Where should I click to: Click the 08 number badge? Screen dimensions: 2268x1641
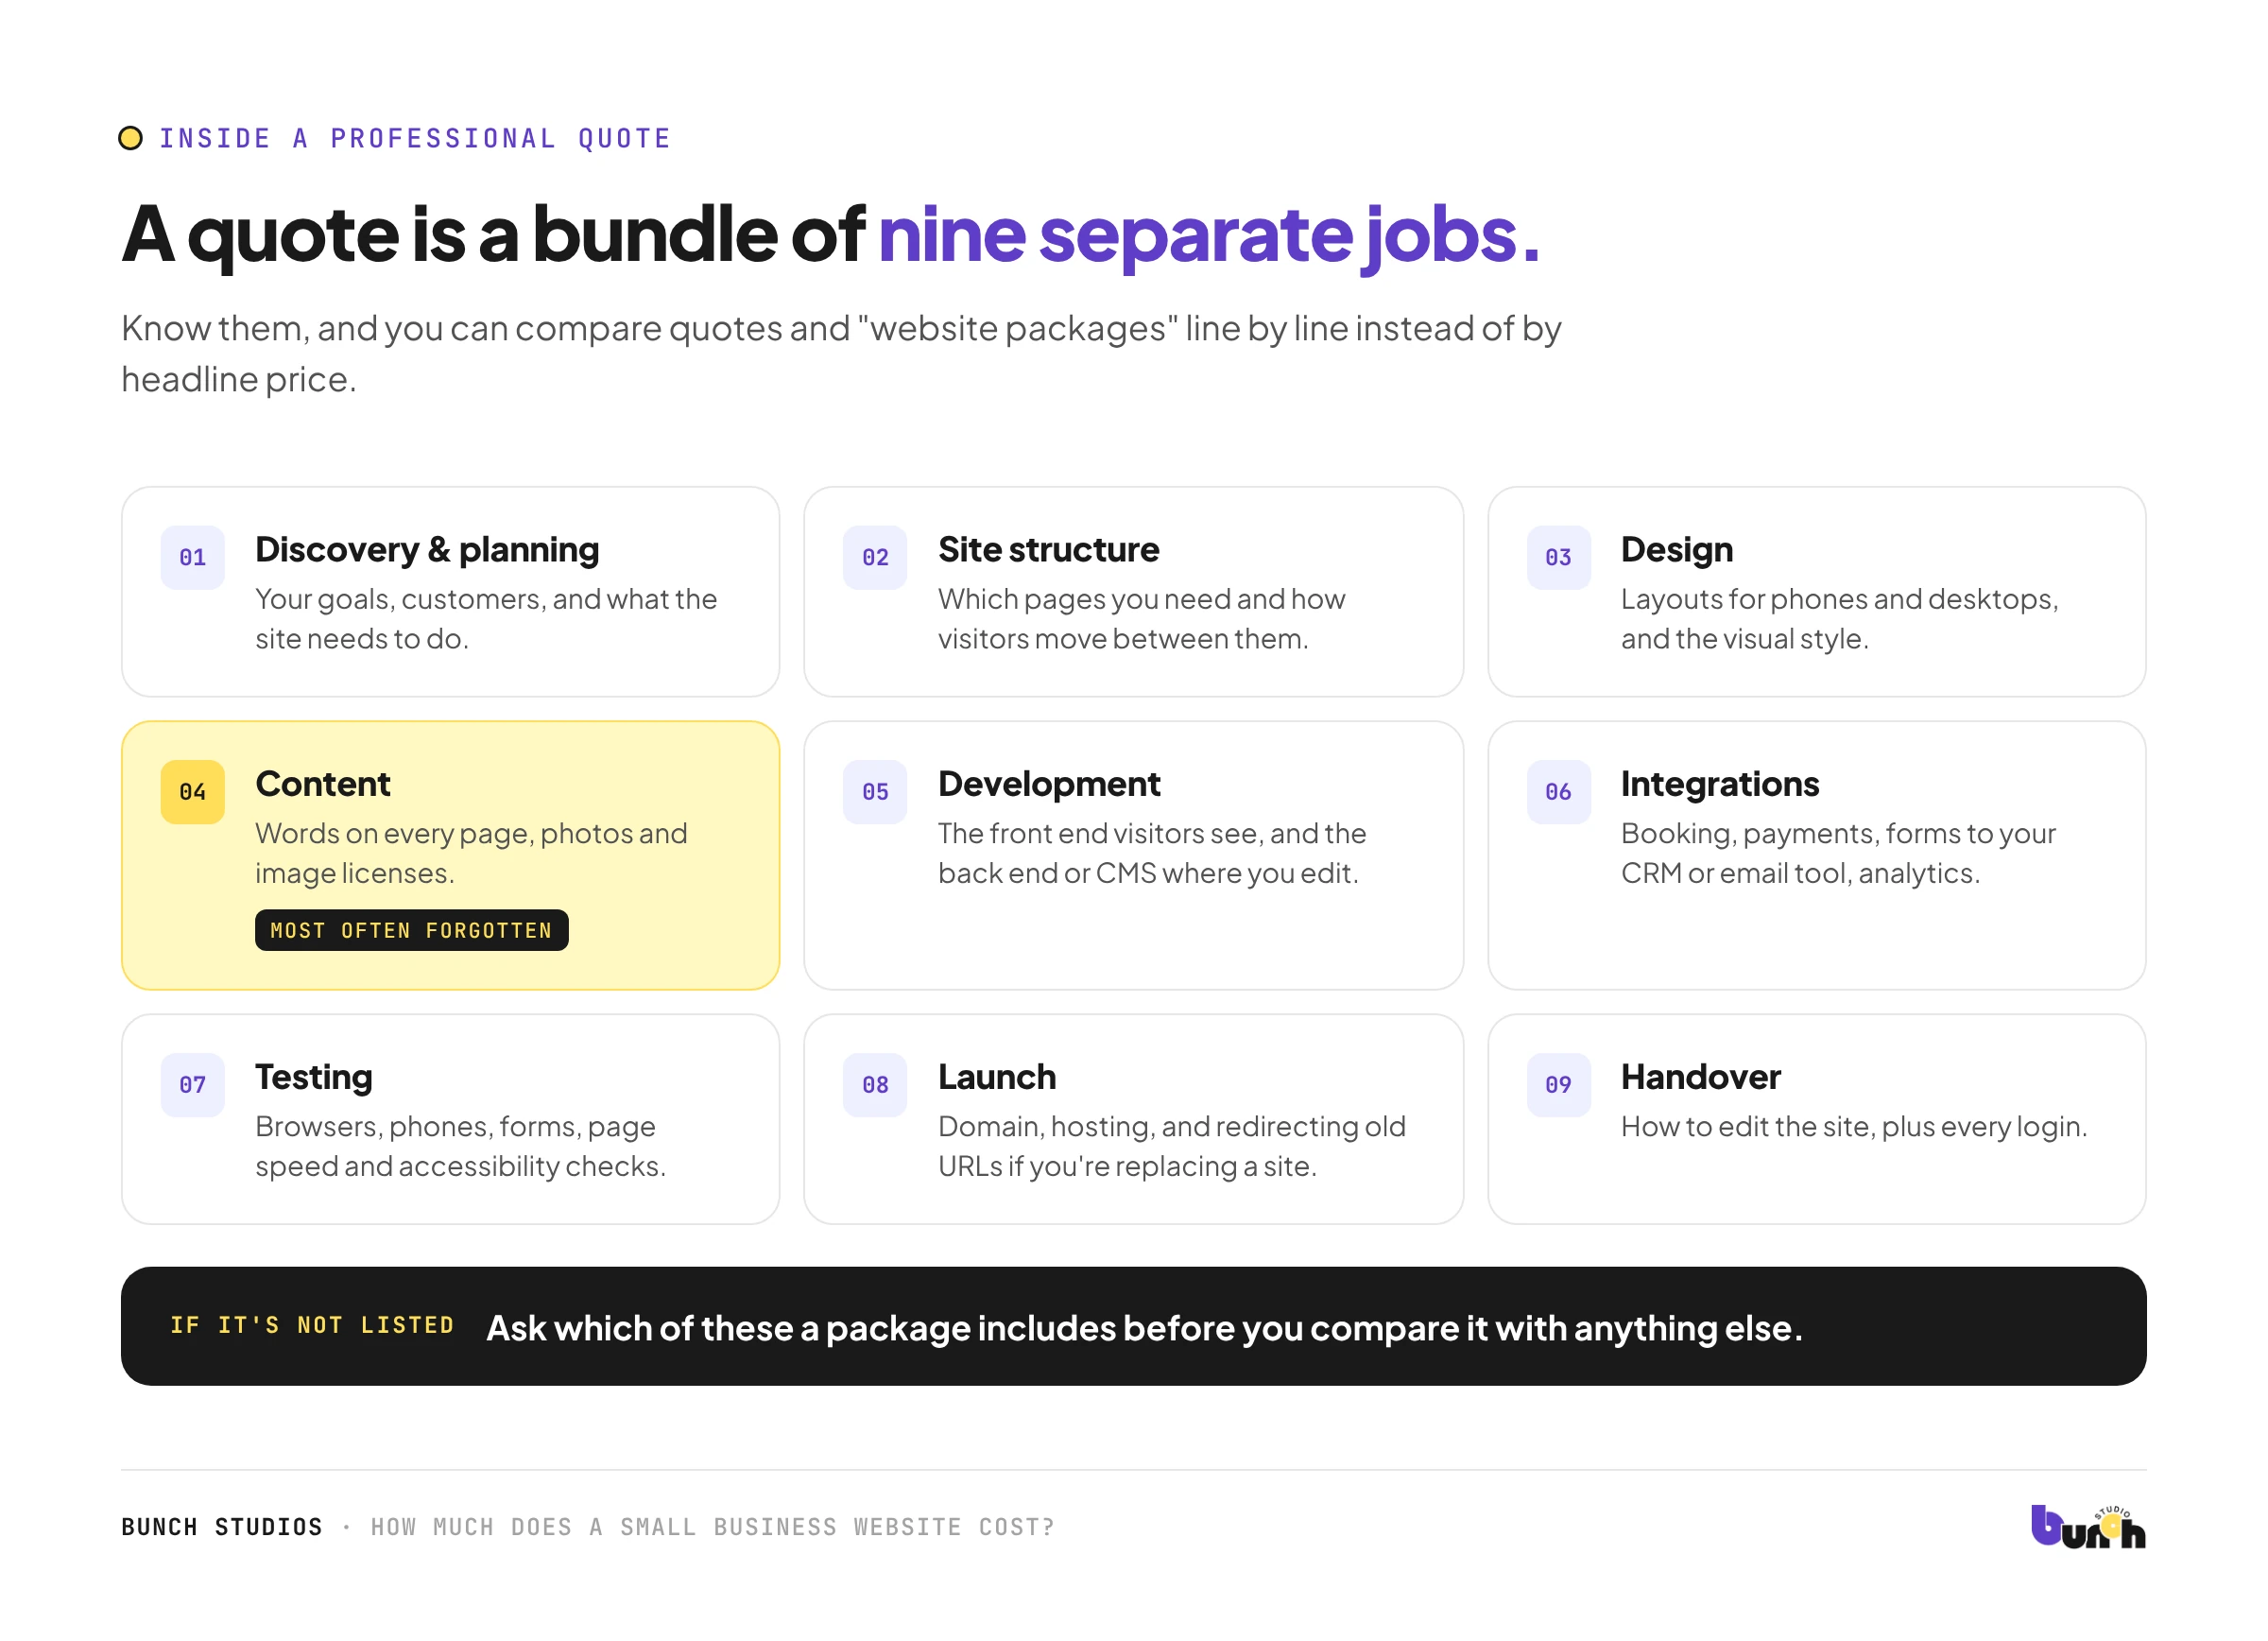pyautogui.click(x=875, y=1085)
